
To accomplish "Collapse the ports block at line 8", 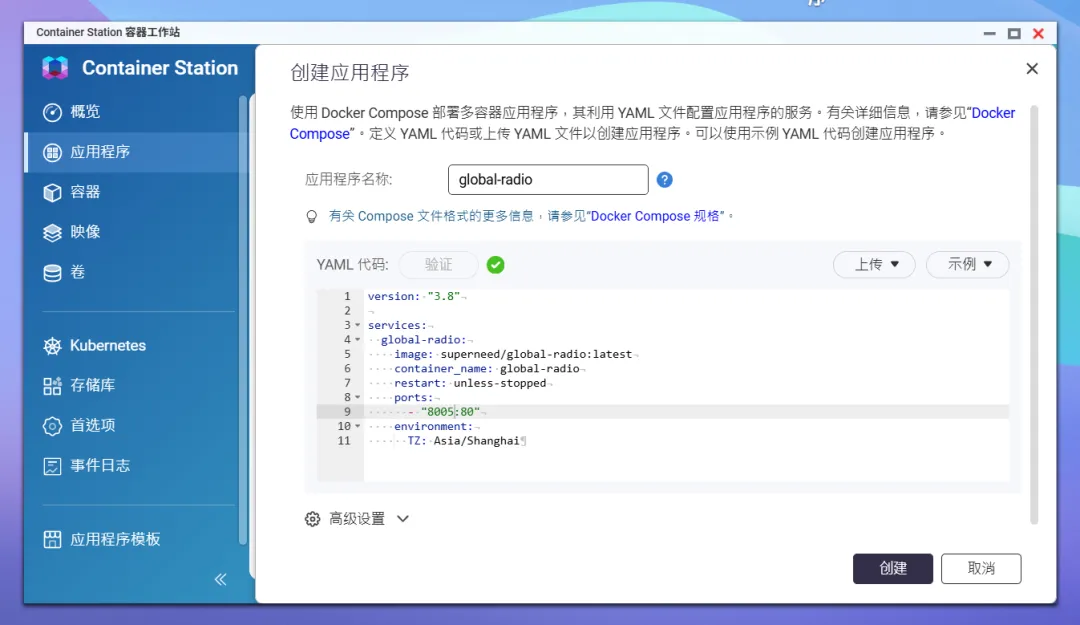I will coord(357,397).
